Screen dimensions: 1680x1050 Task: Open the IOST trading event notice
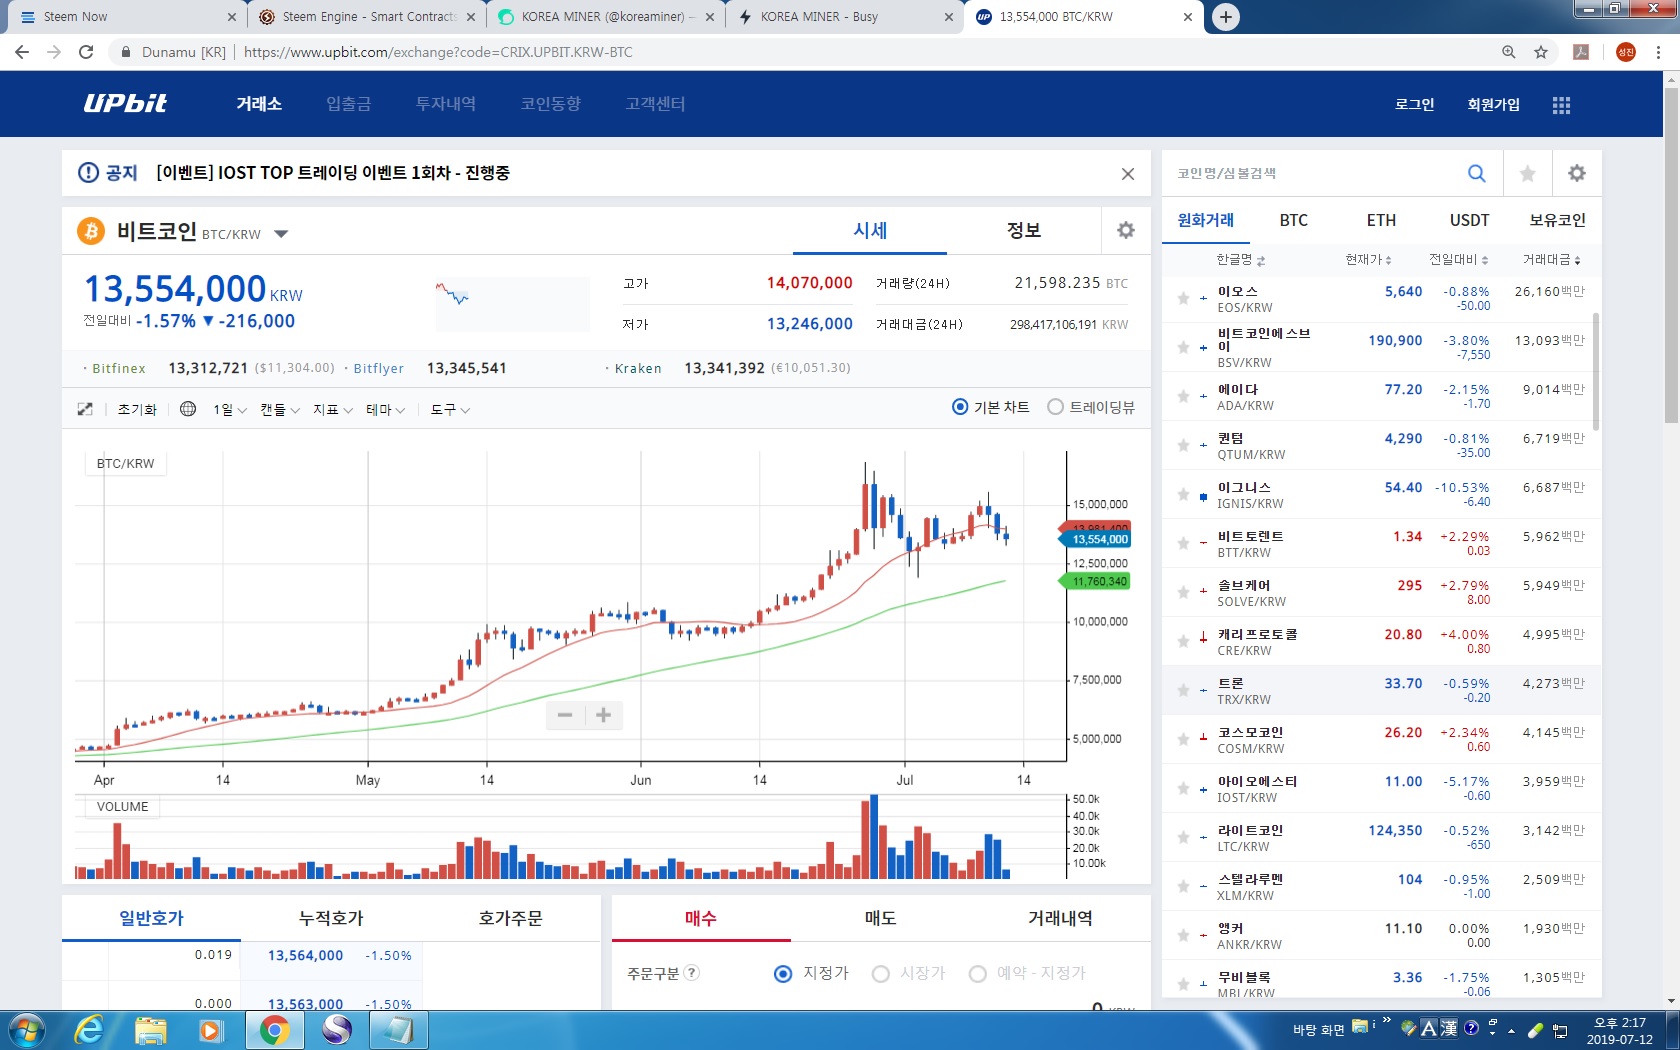[333, 173]
